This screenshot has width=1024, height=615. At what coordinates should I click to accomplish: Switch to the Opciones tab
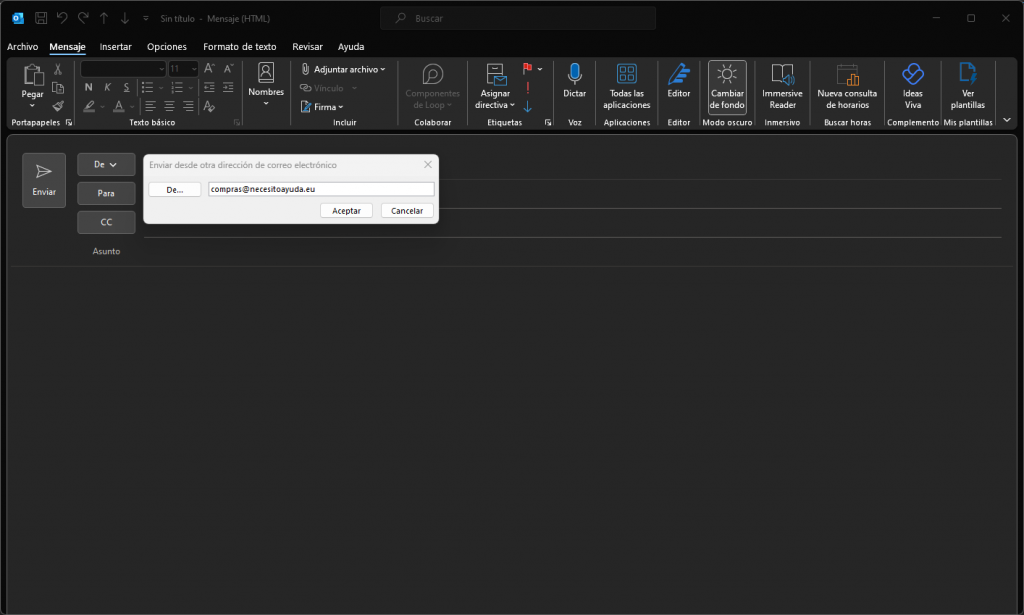click(167, 47)
